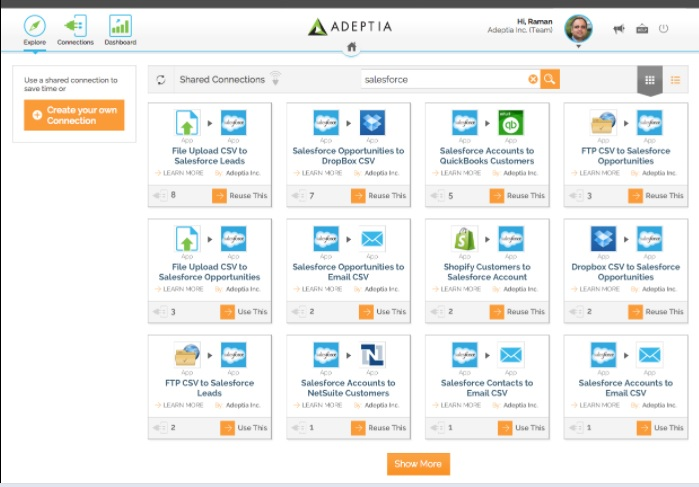Open Learn More for File Upload CSV to Salesforce Leads
The height and width of the screenshot is (487, 699).
coord(179,173)
